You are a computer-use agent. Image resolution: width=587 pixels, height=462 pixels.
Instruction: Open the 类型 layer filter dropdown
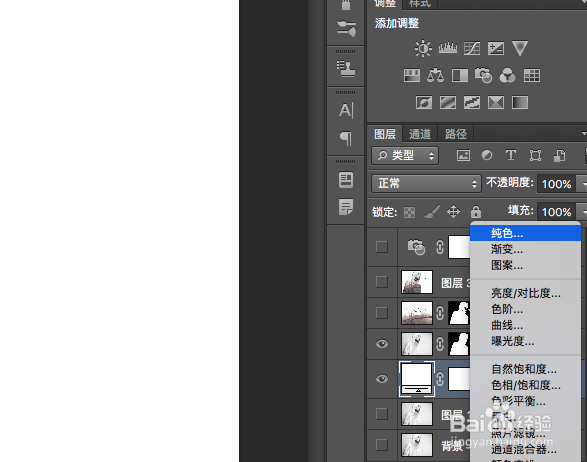point(405,155)
